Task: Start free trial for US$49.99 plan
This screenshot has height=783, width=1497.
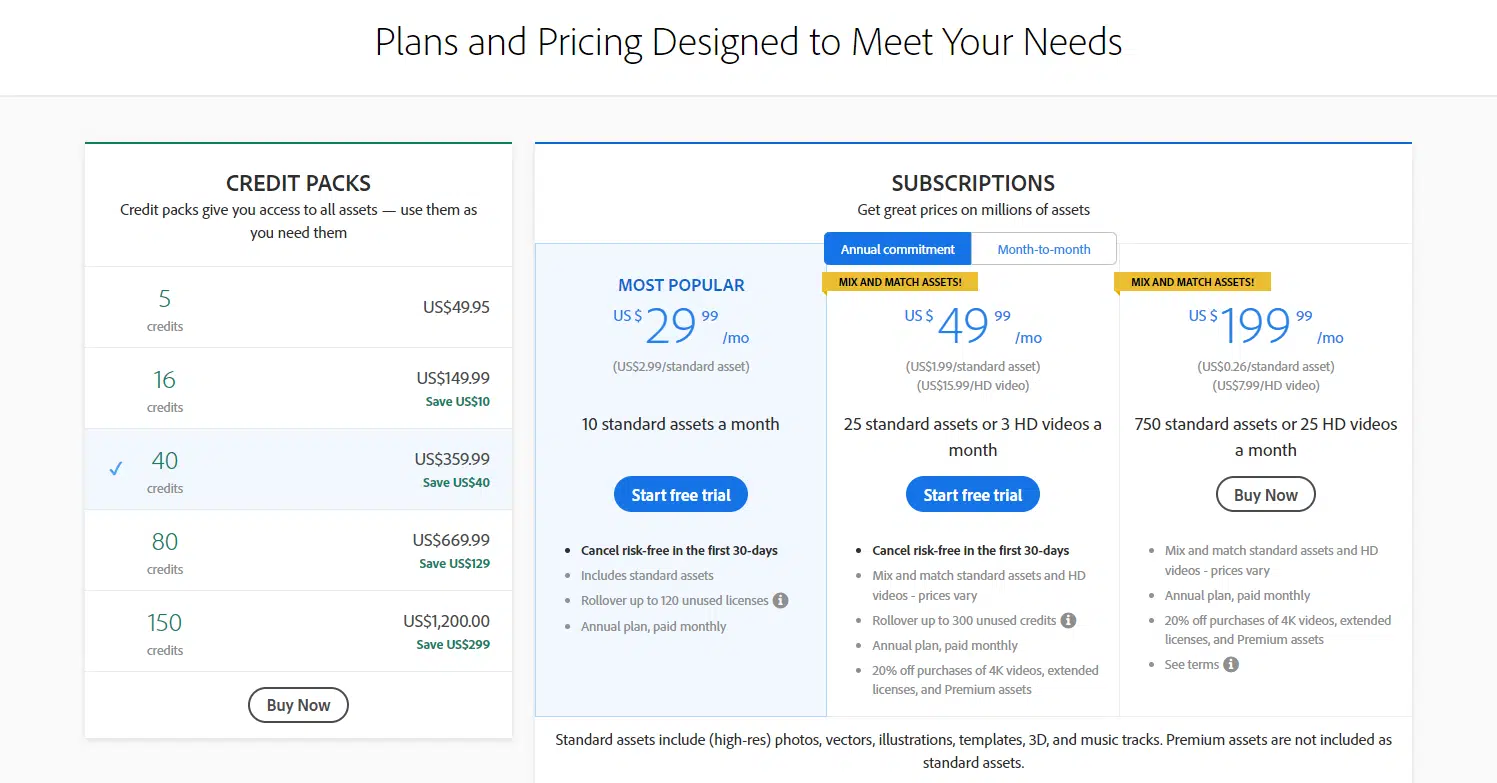Action: coord(972,495)
